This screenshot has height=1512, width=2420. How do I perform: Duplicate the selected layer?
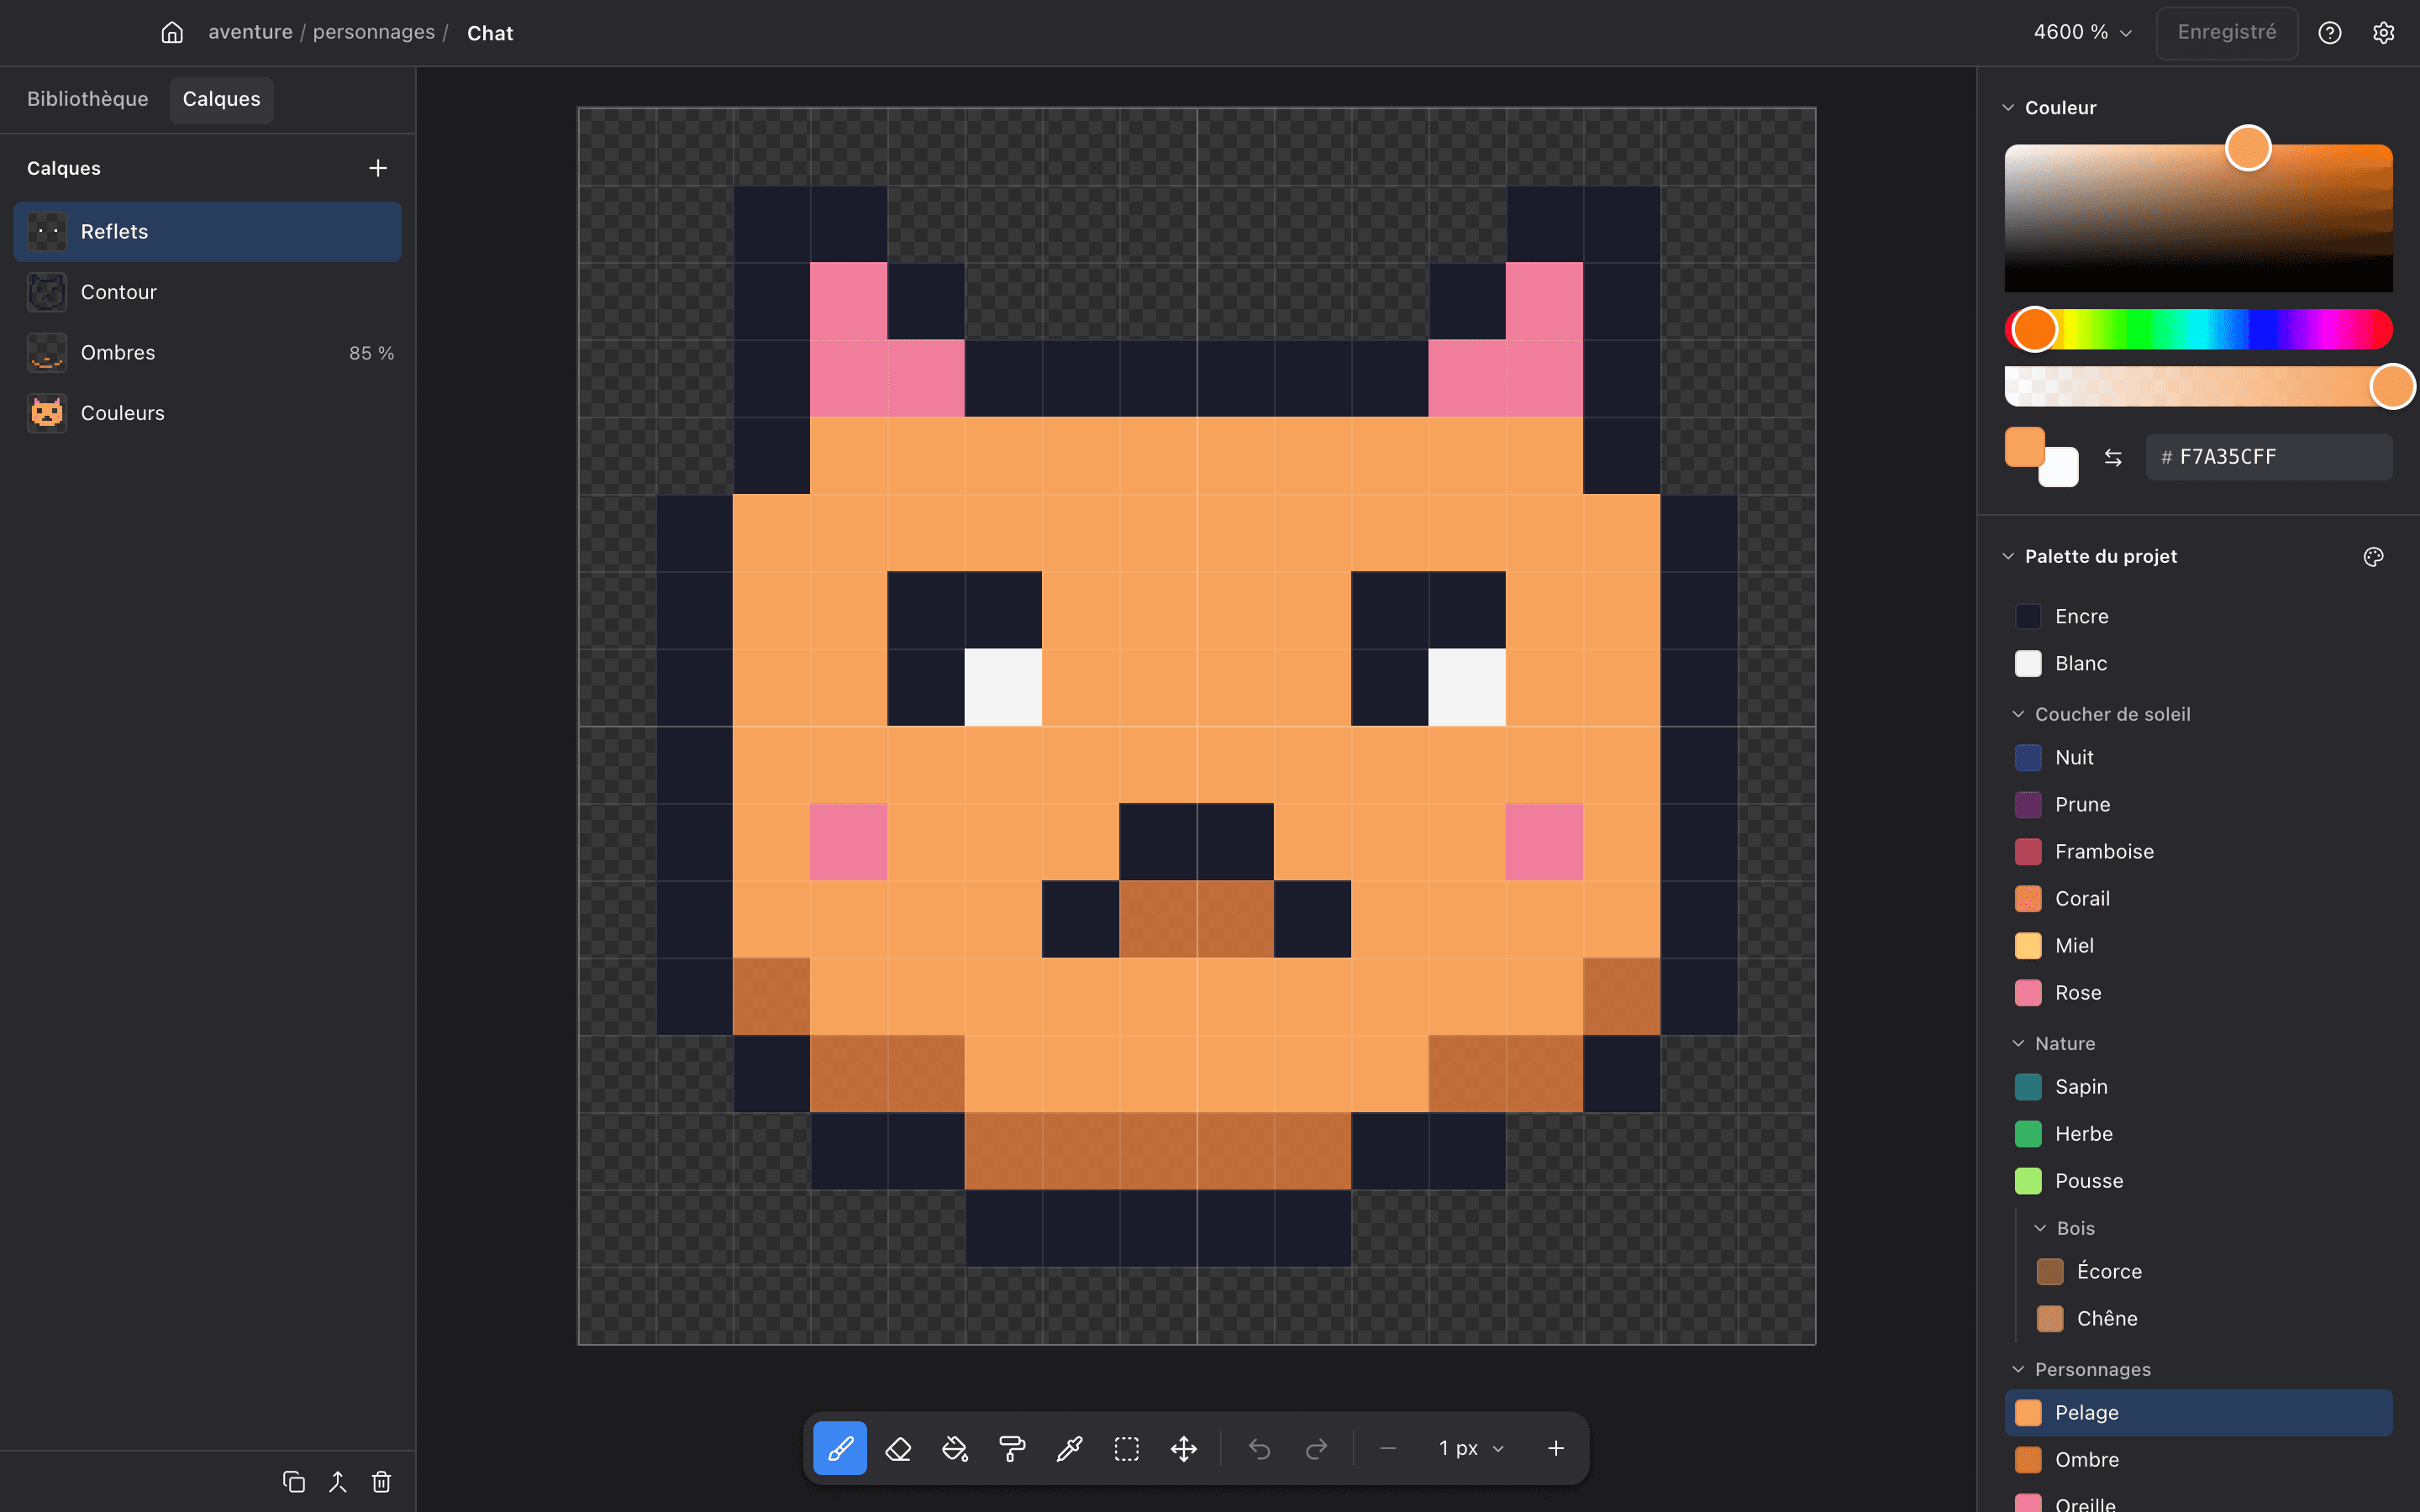[x=294, y=1481]
